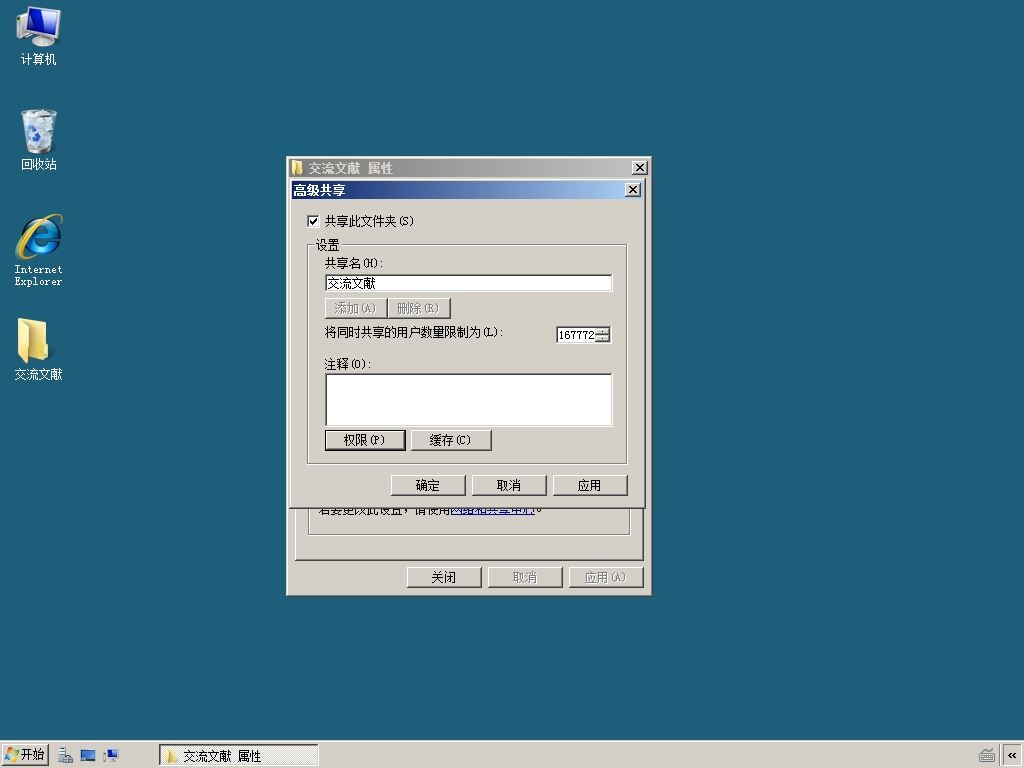1024x768 pixels.
Task: Close the 高级共享 dialog via X
Action: (632, 190)
